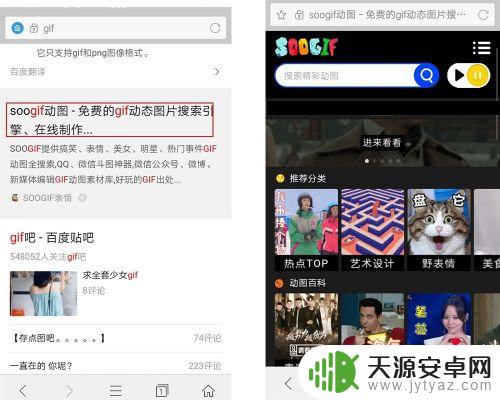500x400 pixels.
Task: Click the blue magnifier search button
Action: (x=426, y=75)
